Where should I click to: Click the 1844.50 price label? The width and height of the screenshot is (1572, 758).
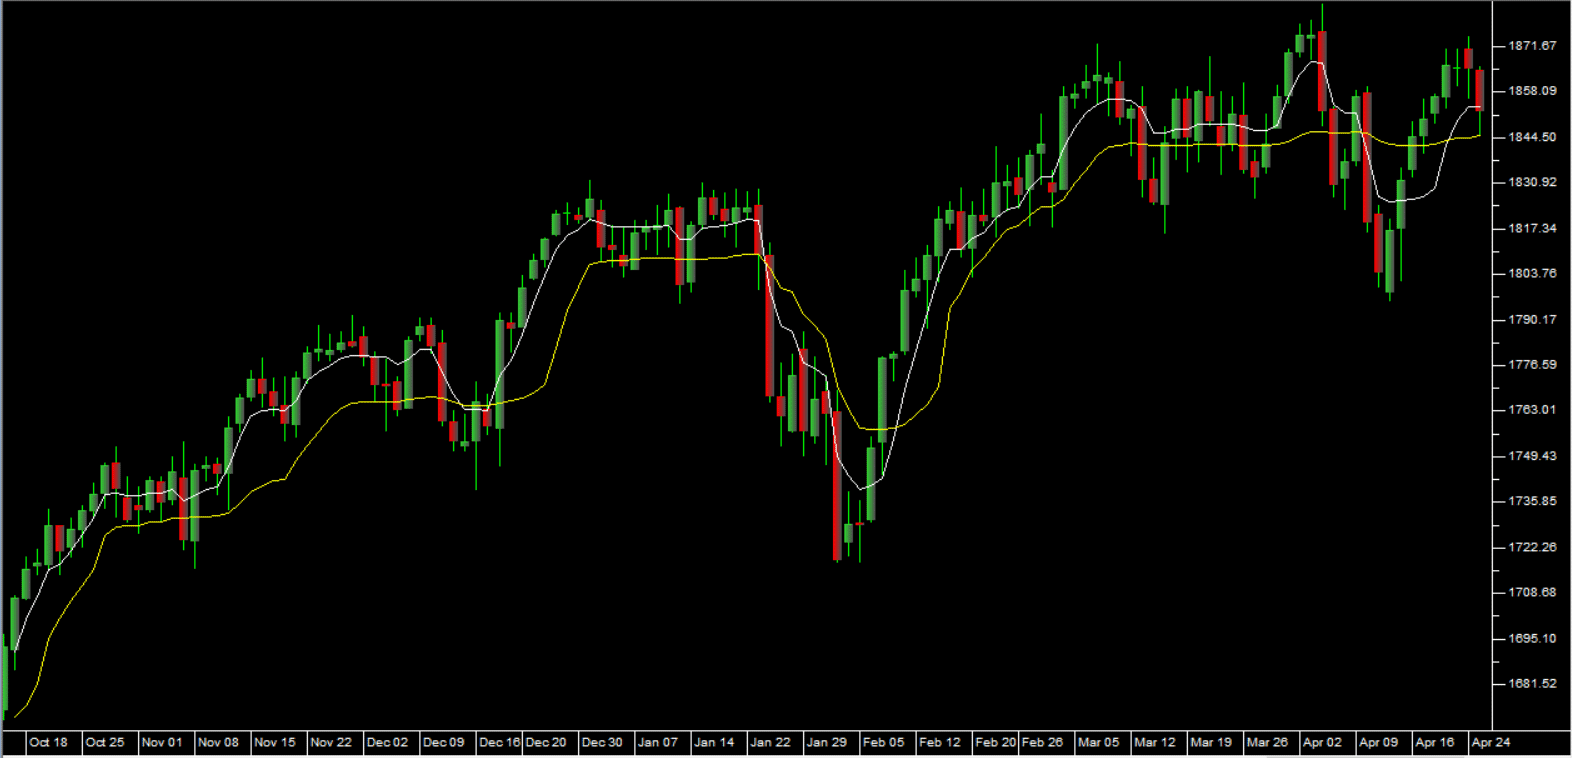pos(1532,137)
